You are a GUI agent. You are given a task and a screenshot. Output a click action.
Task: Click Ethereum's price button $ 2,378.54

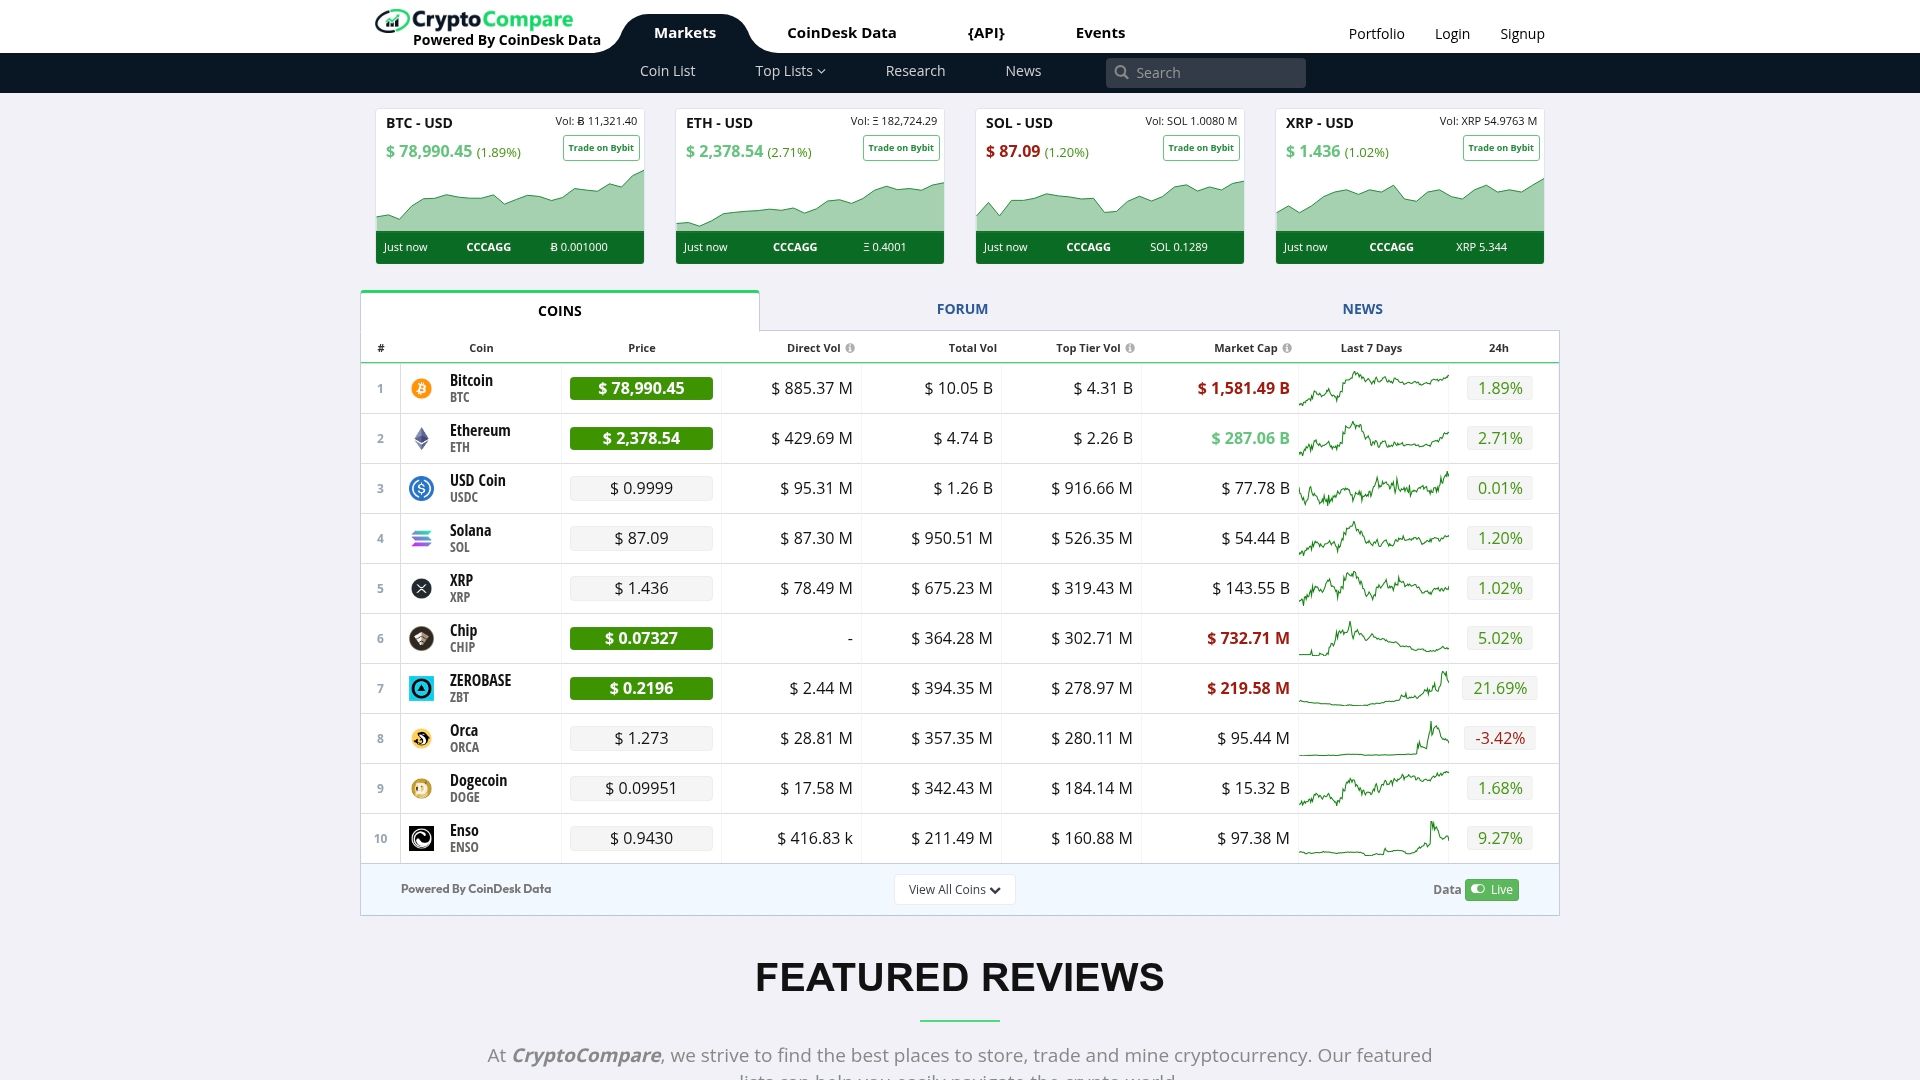(641, 439)
